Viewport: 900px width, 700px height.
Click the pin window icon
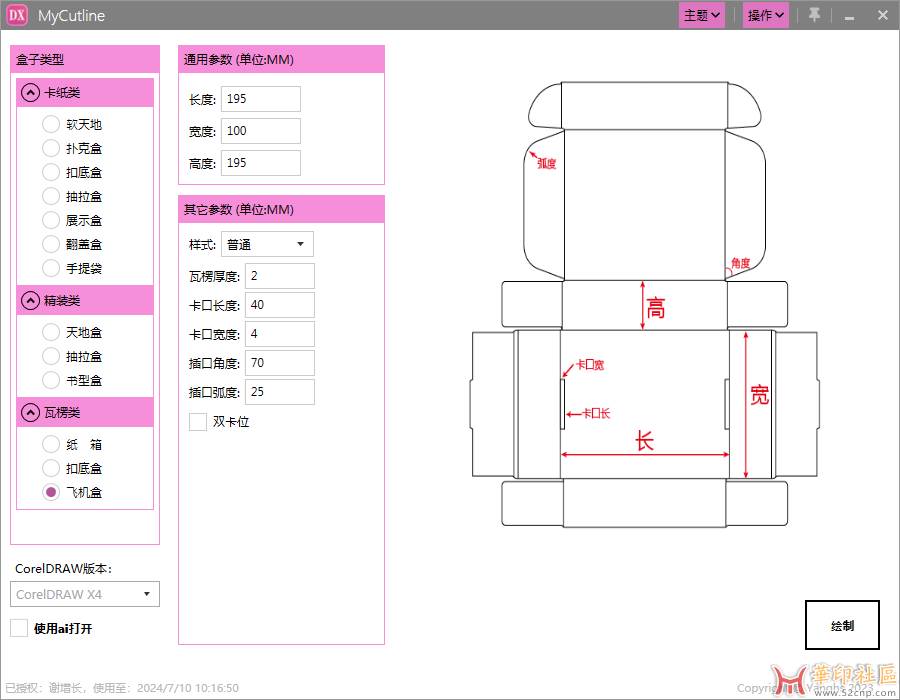coord(815,15)
